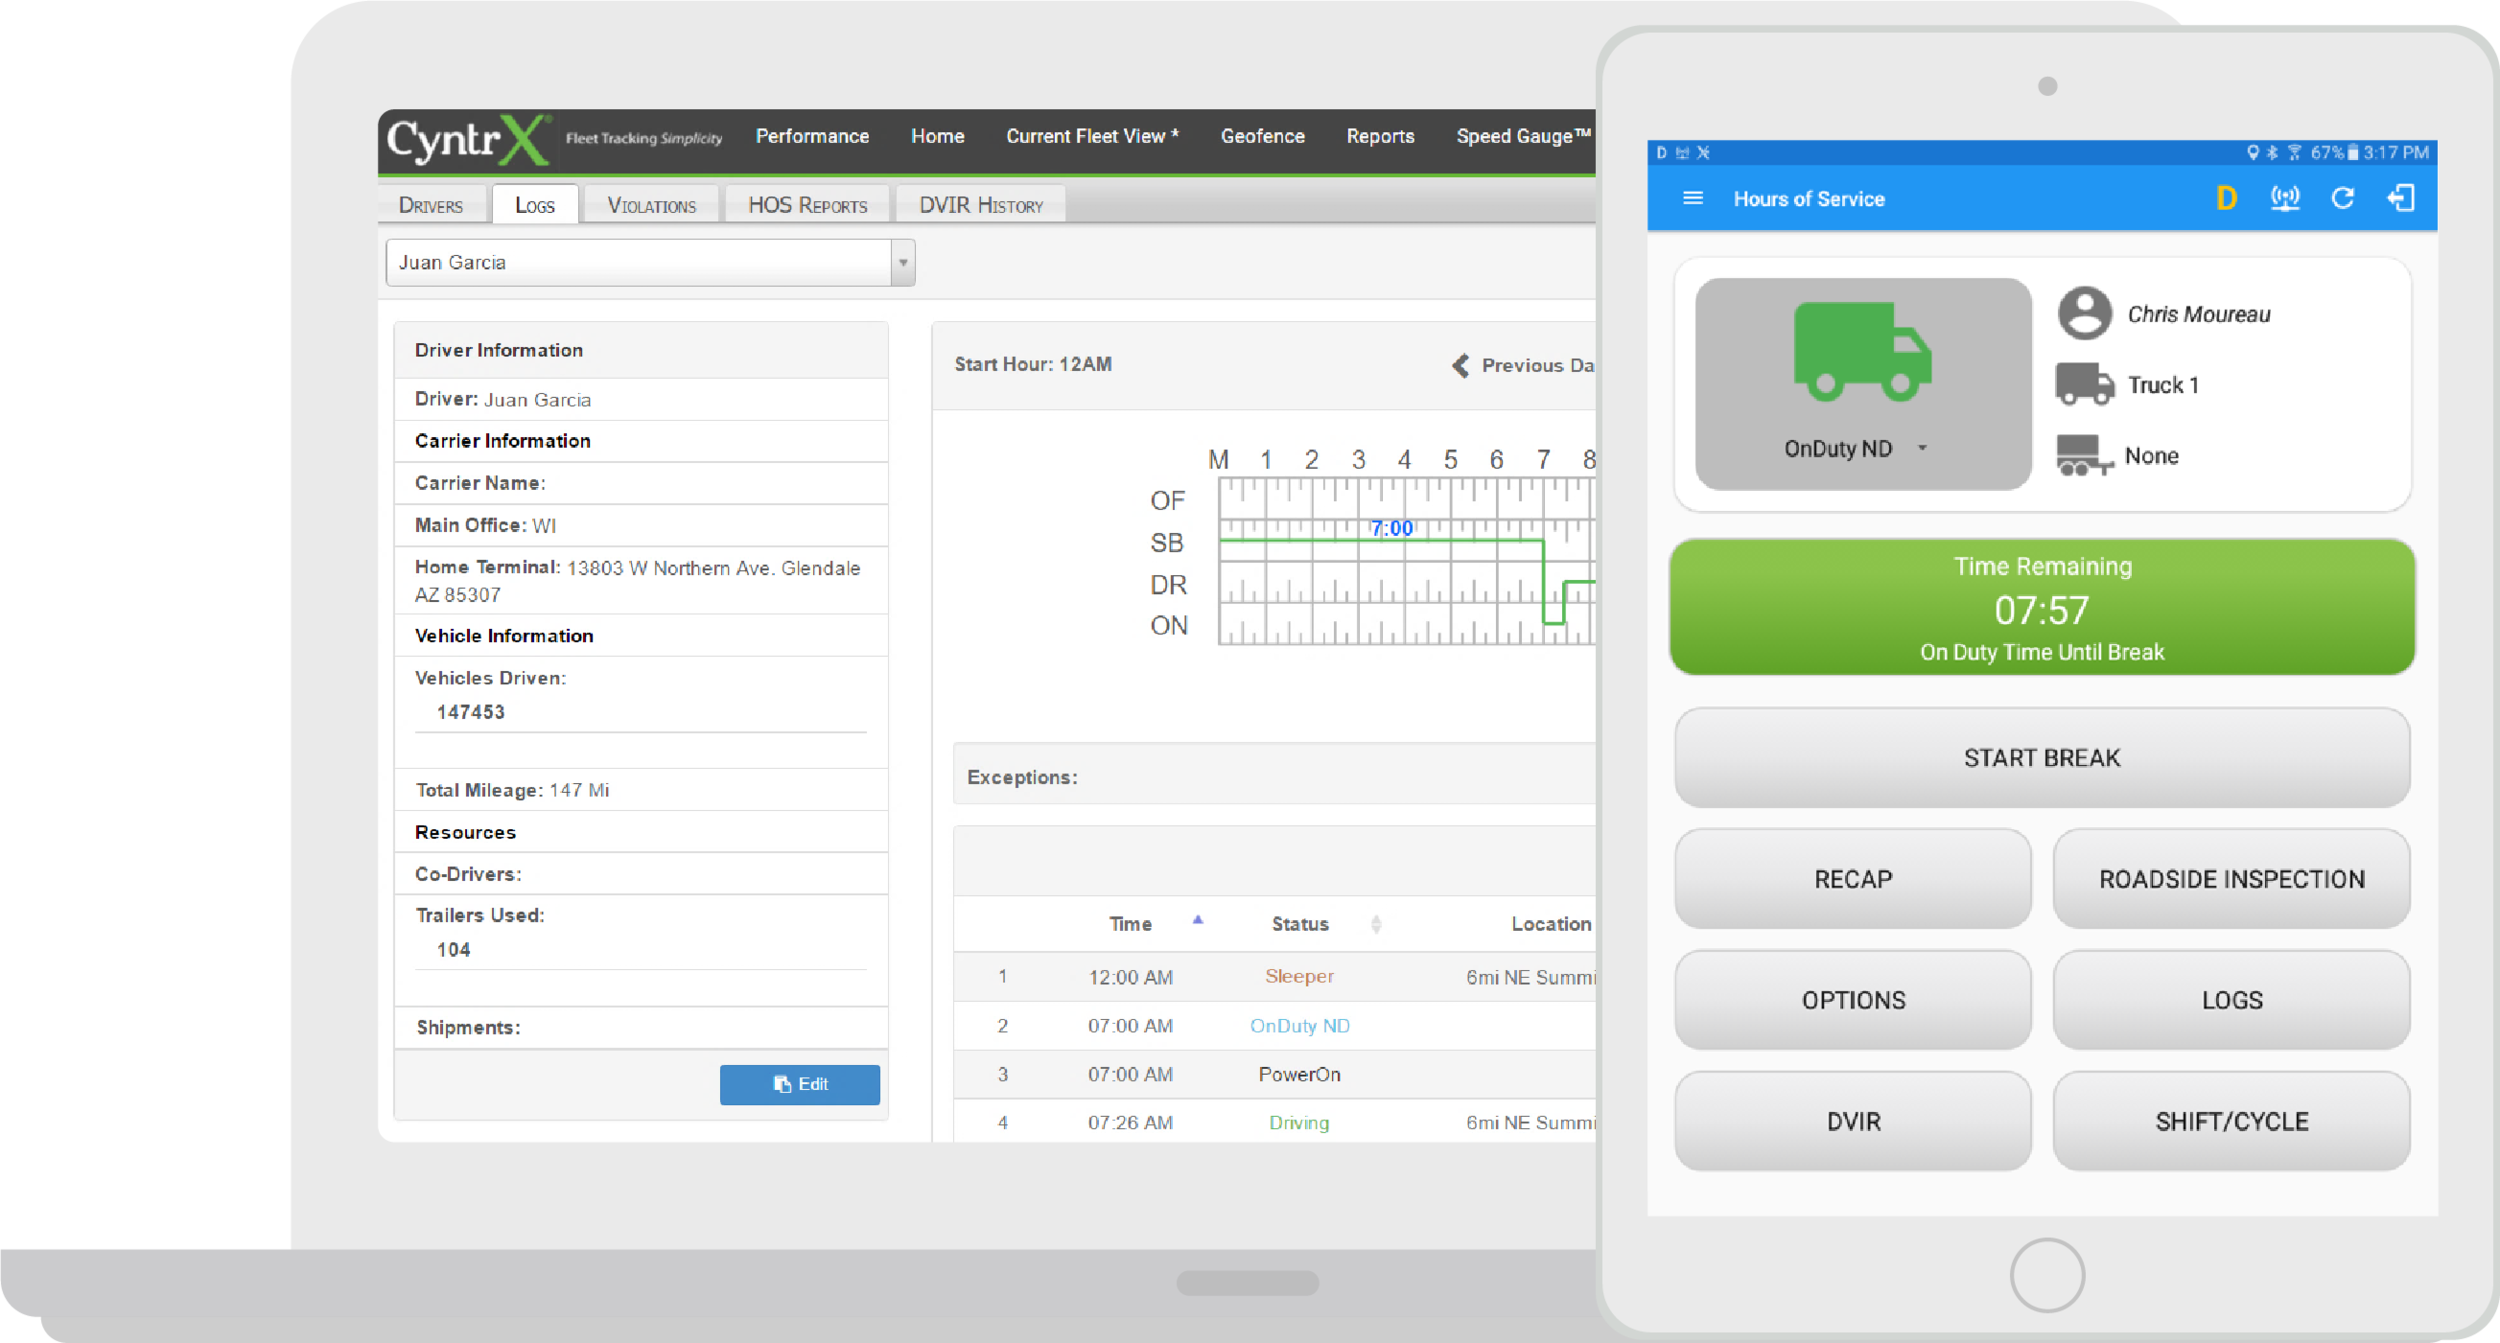Open the DVIR History tab
The image size is (2500, 1343).
pyautogui.click(x=977, y=203)
